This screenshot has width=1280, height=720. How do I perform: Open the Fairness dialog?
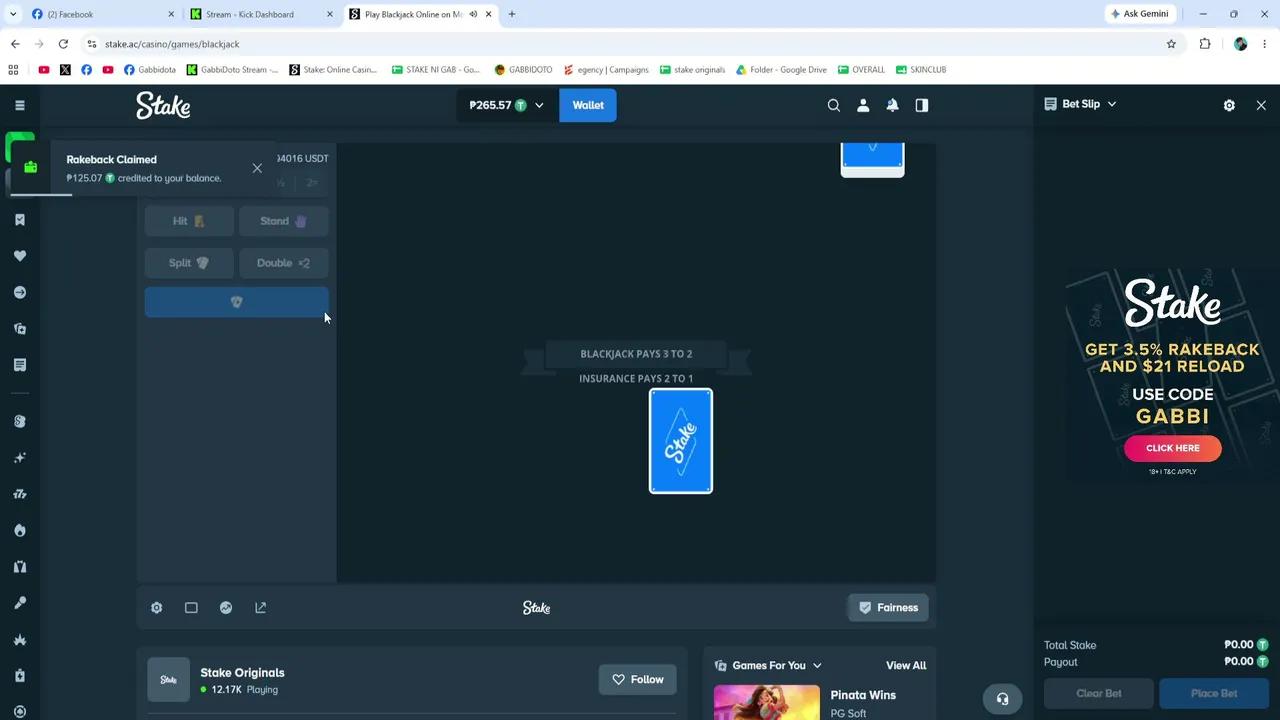[888, 607]
